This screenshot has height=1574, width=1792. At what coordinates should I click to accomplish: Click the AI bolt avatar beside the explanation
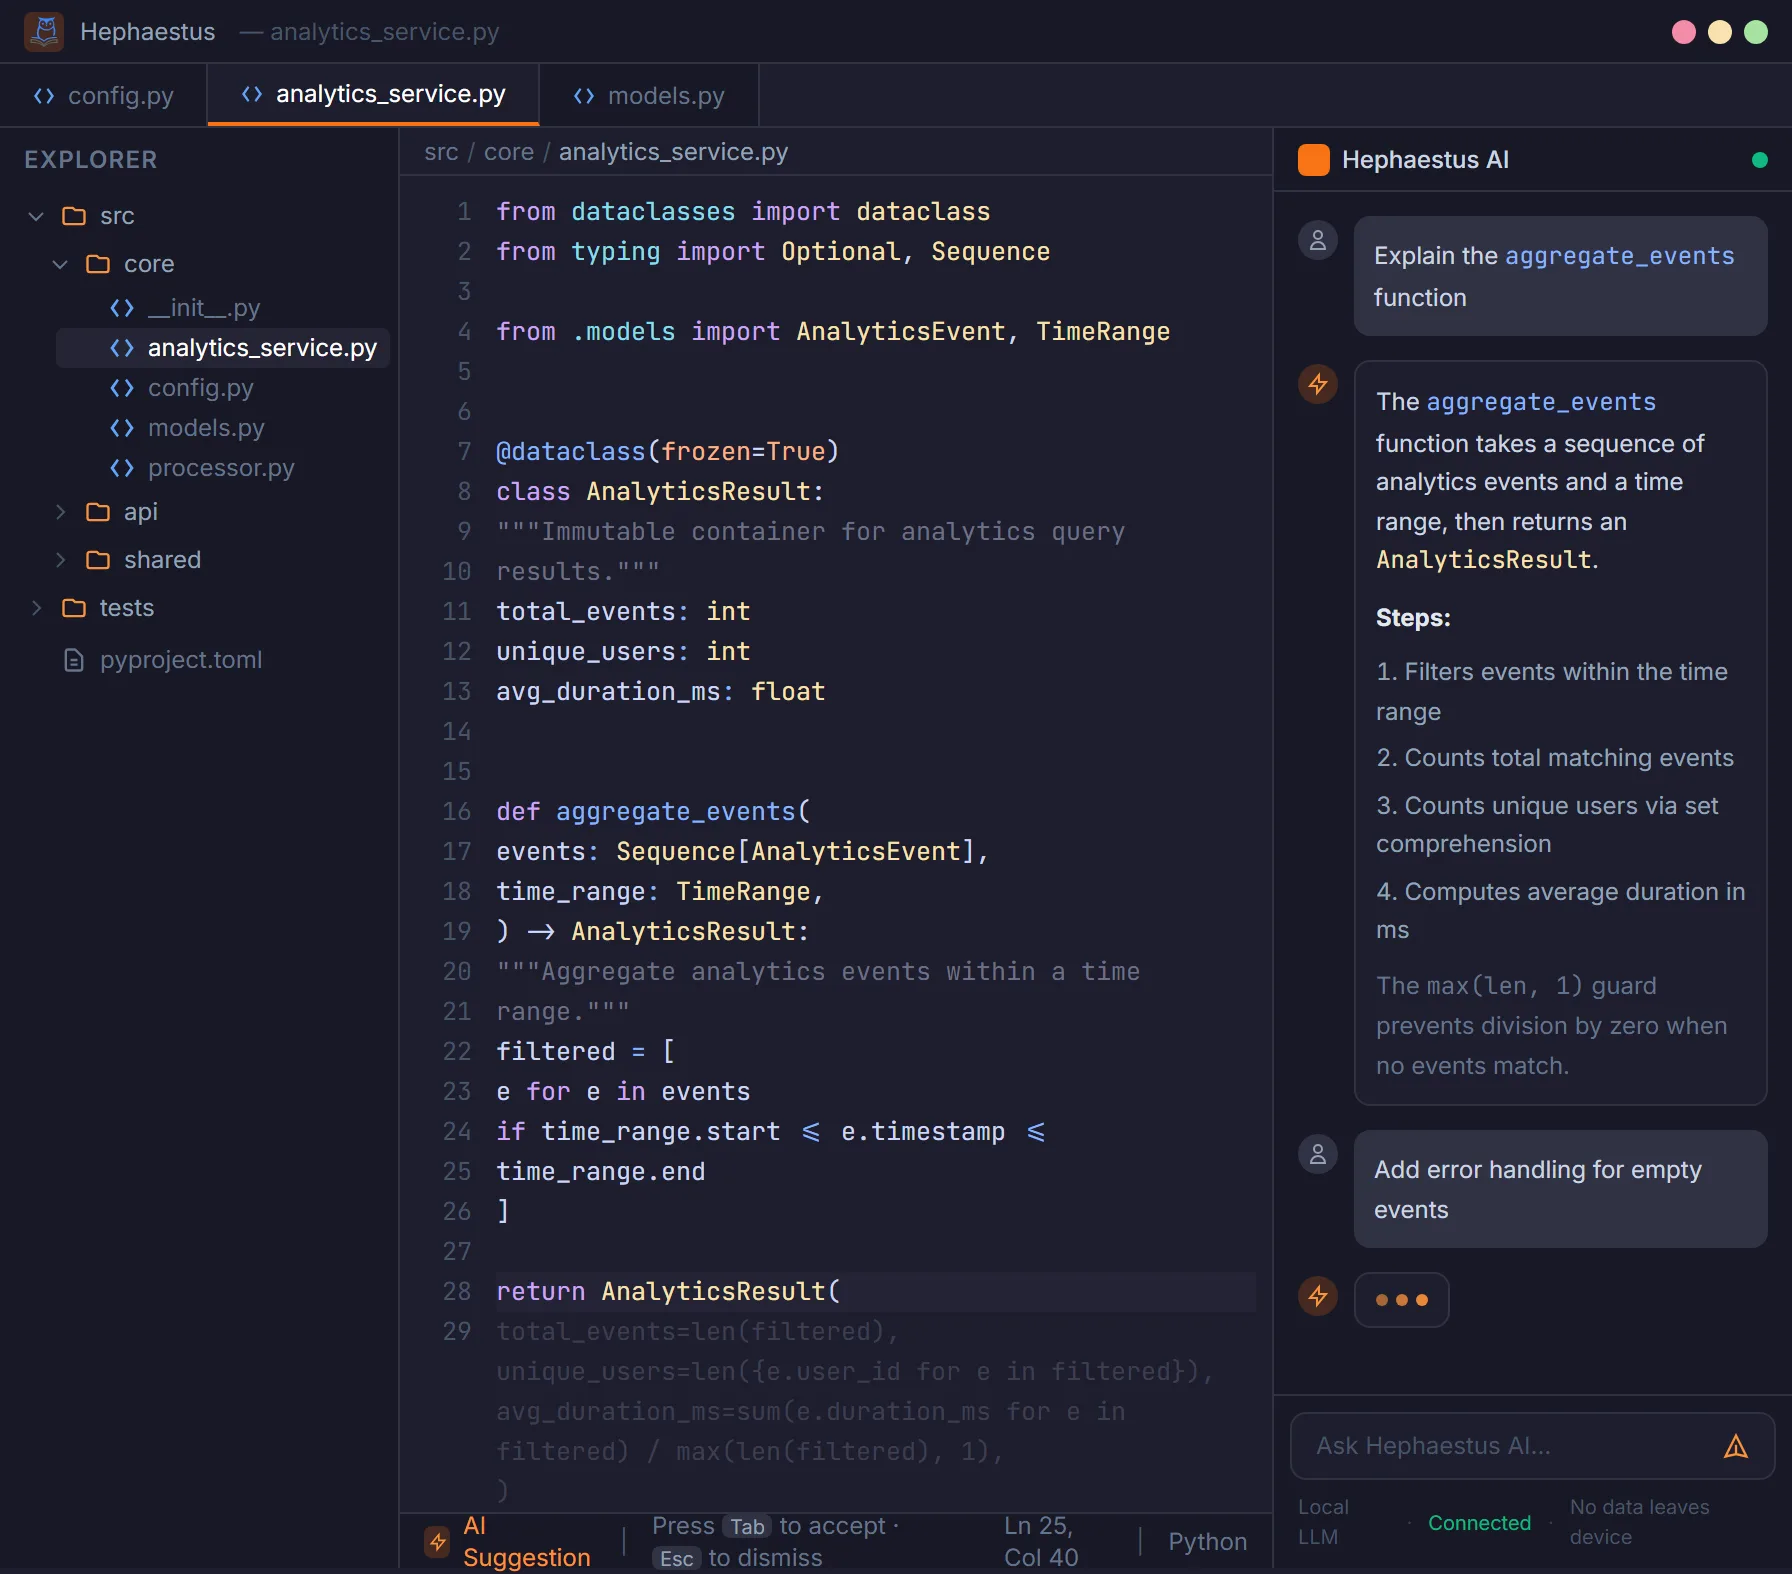[1318, 384]
